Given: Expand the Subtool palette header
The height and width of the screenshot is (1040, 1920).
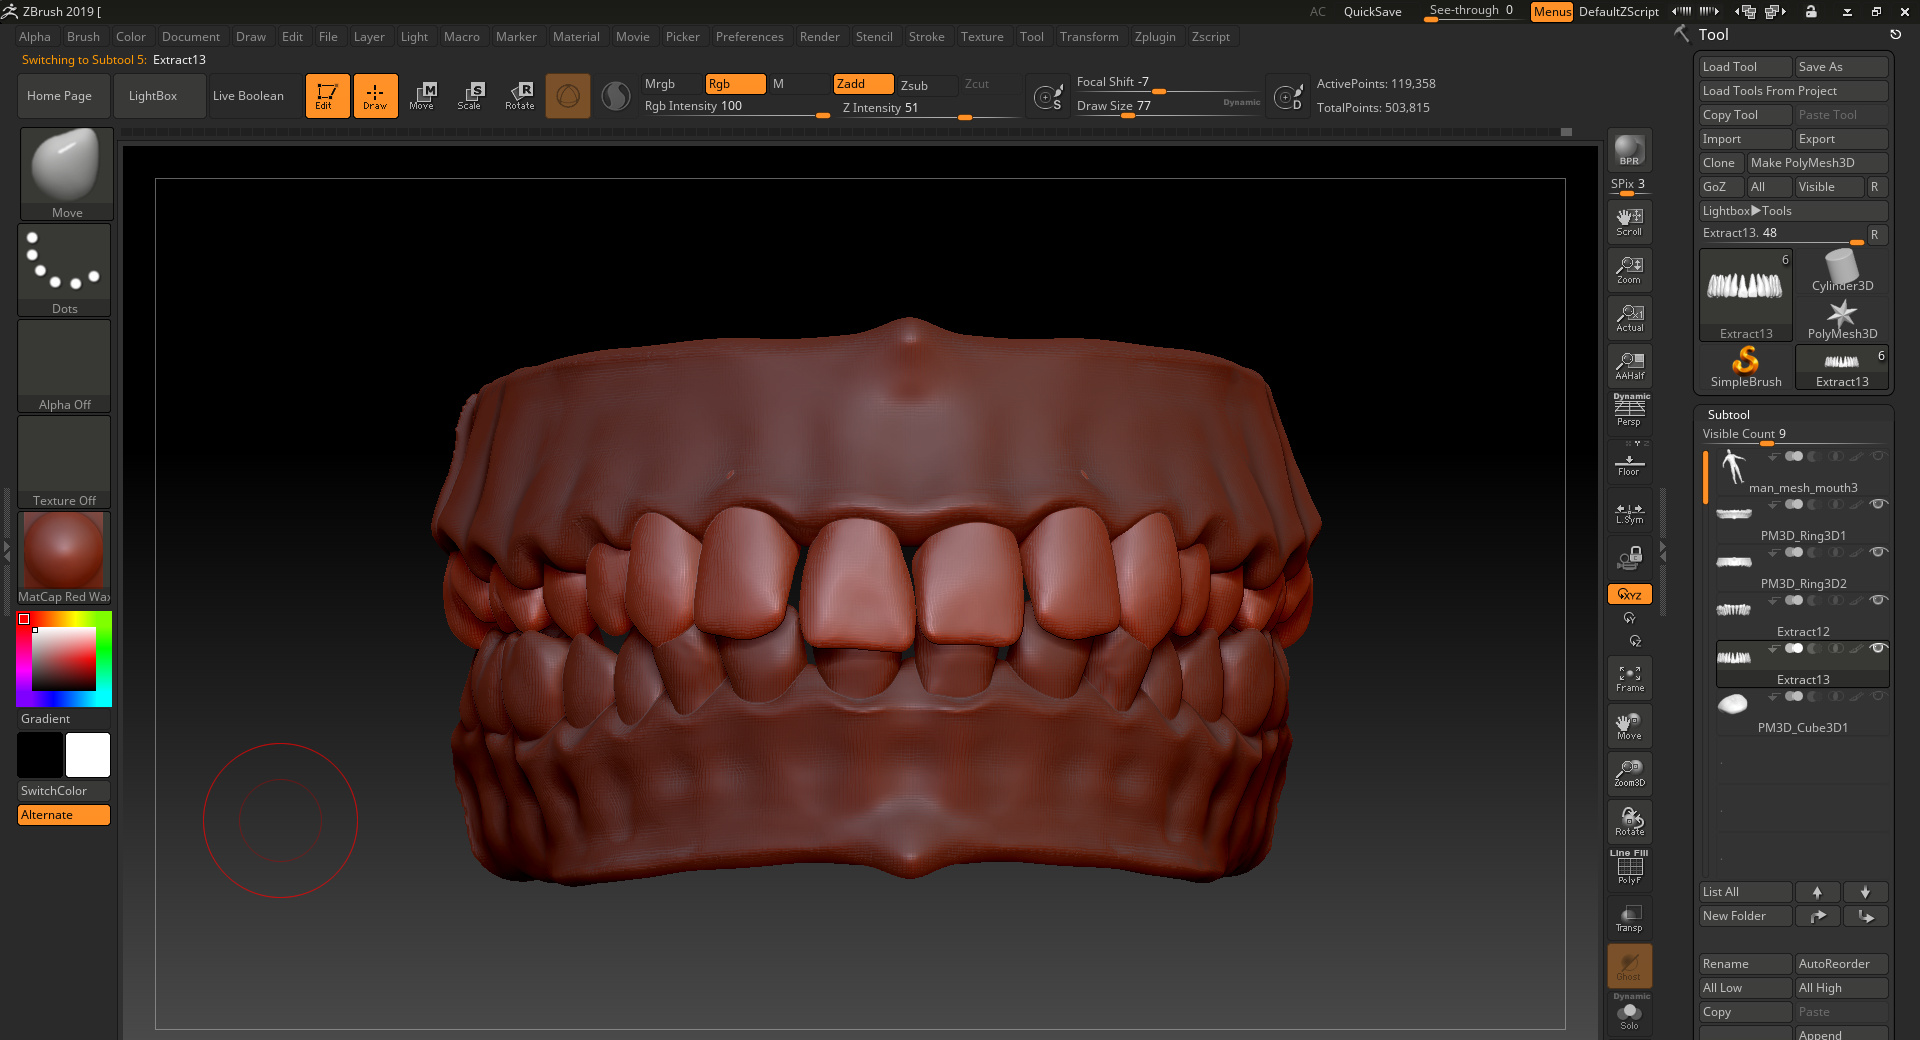Looking at the screenshot, I should point(1729,414).
